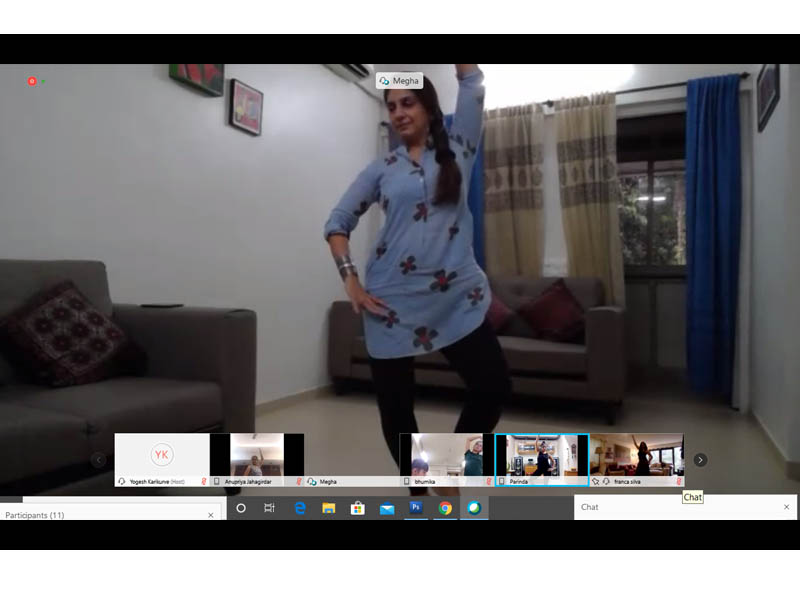Click the Megha speaker name label
This screenshot has width=800, height=600.
399,81
